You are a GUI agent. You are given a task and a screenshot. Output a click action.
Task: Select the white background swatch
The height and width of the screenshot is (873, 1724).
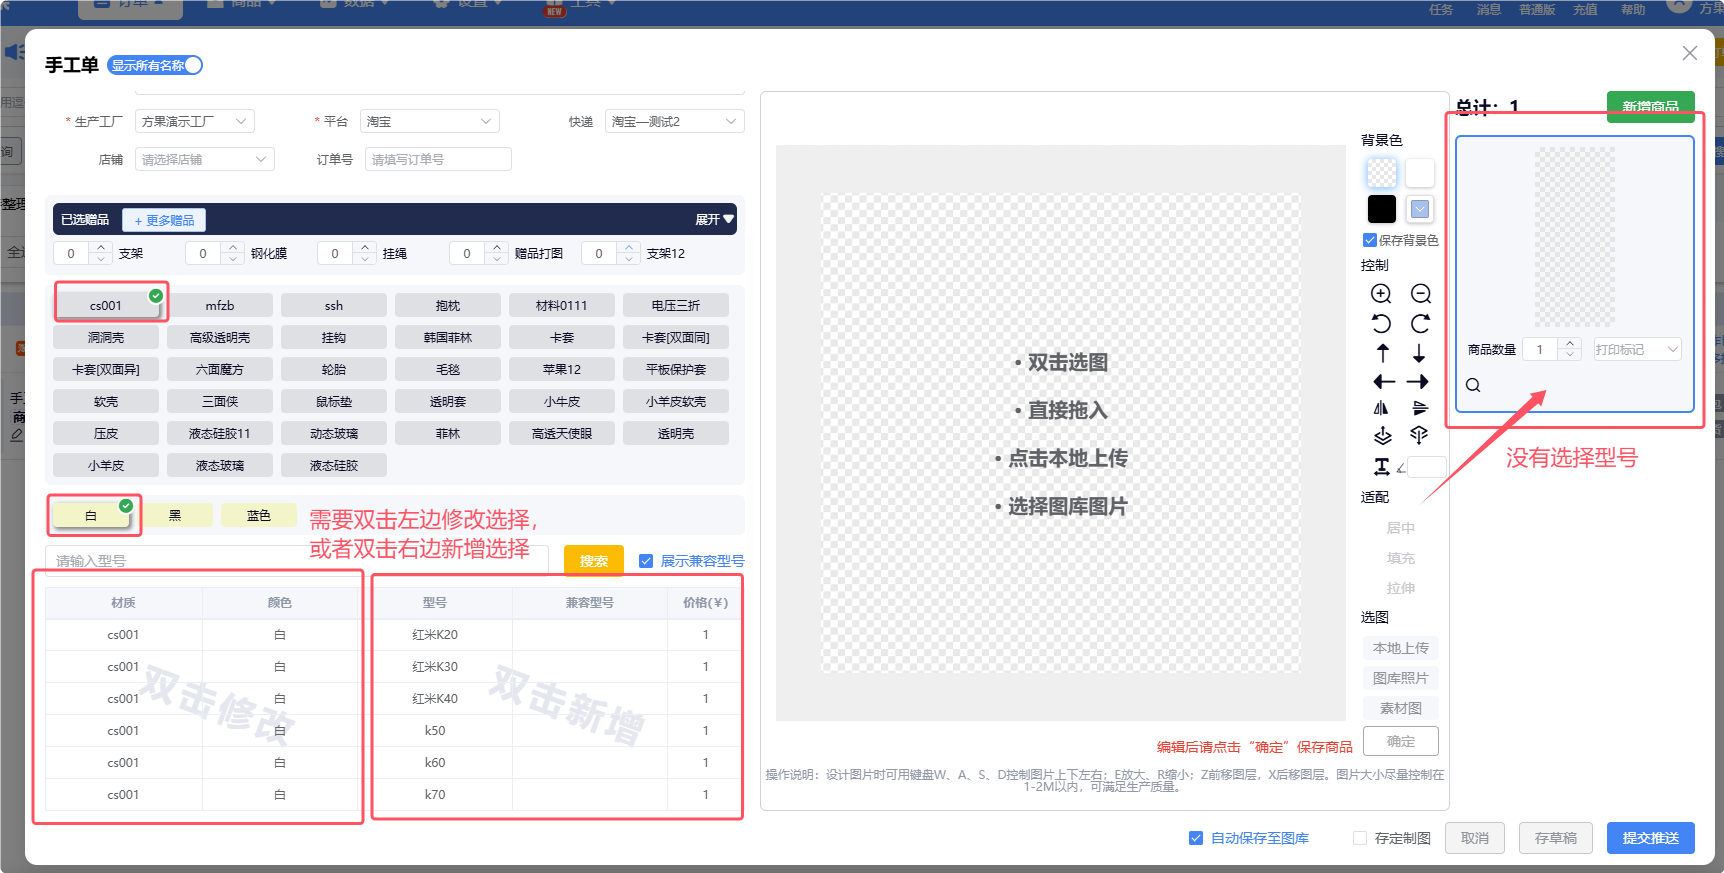[x=1420, y=173]
